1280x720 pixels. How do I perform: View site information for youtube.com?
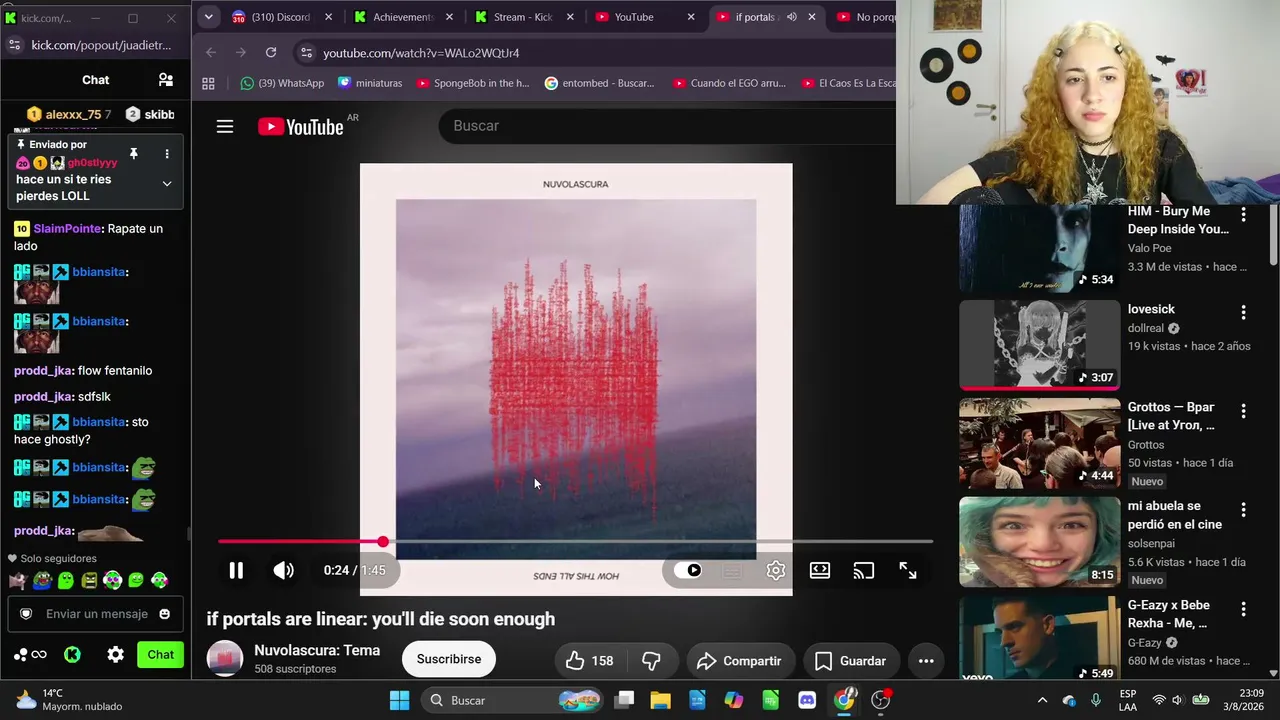point(307,53)
